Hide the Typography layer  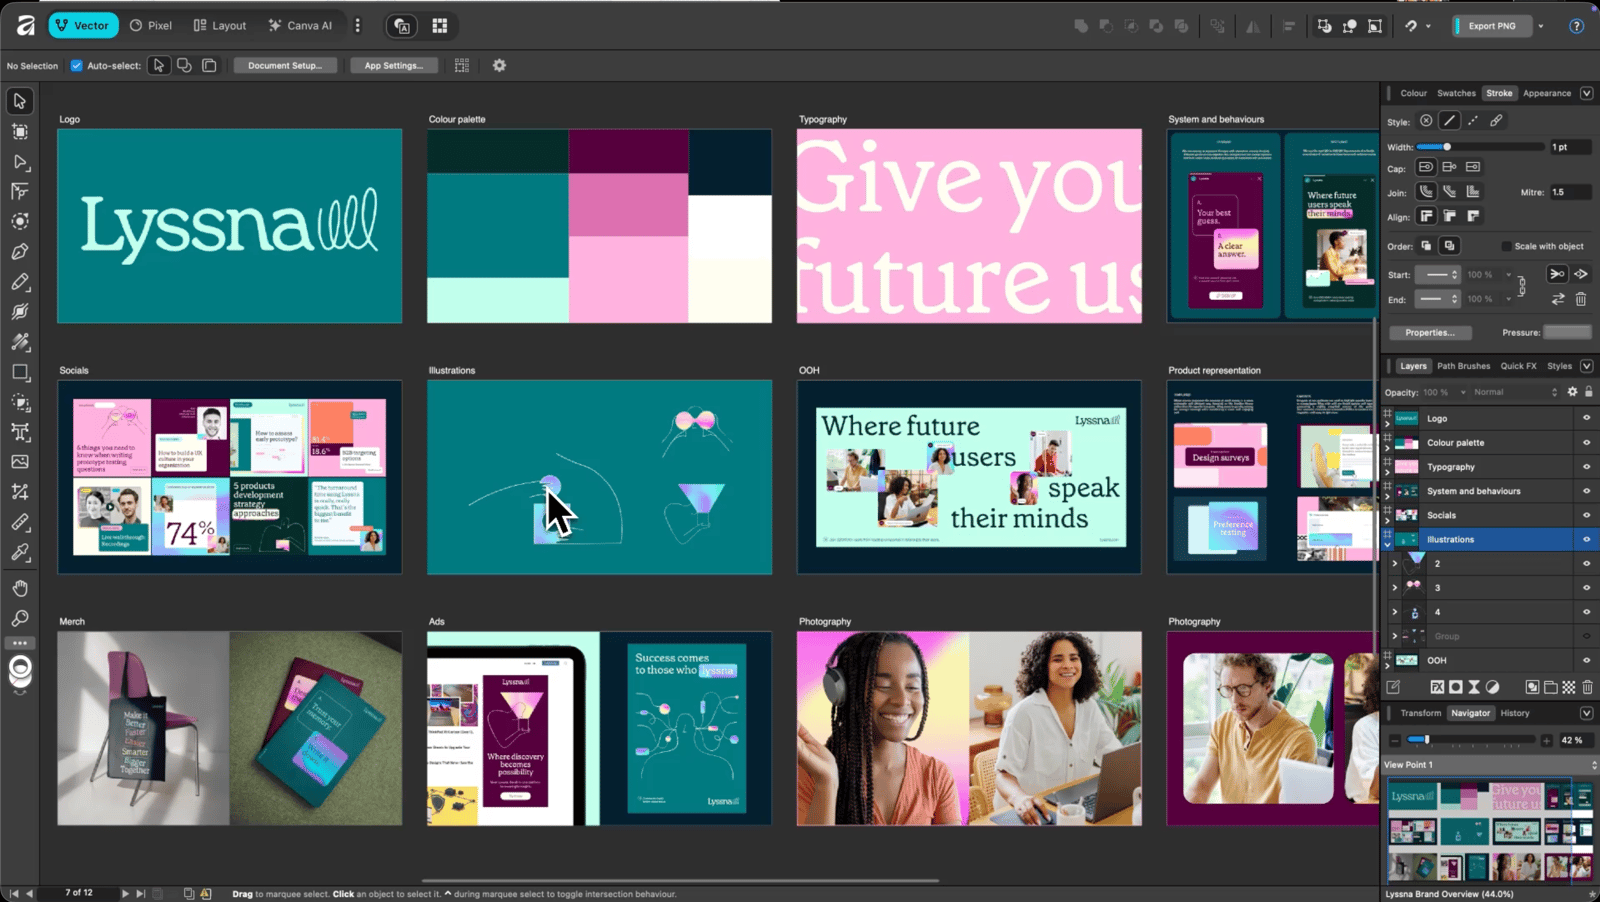(1586, 467)
